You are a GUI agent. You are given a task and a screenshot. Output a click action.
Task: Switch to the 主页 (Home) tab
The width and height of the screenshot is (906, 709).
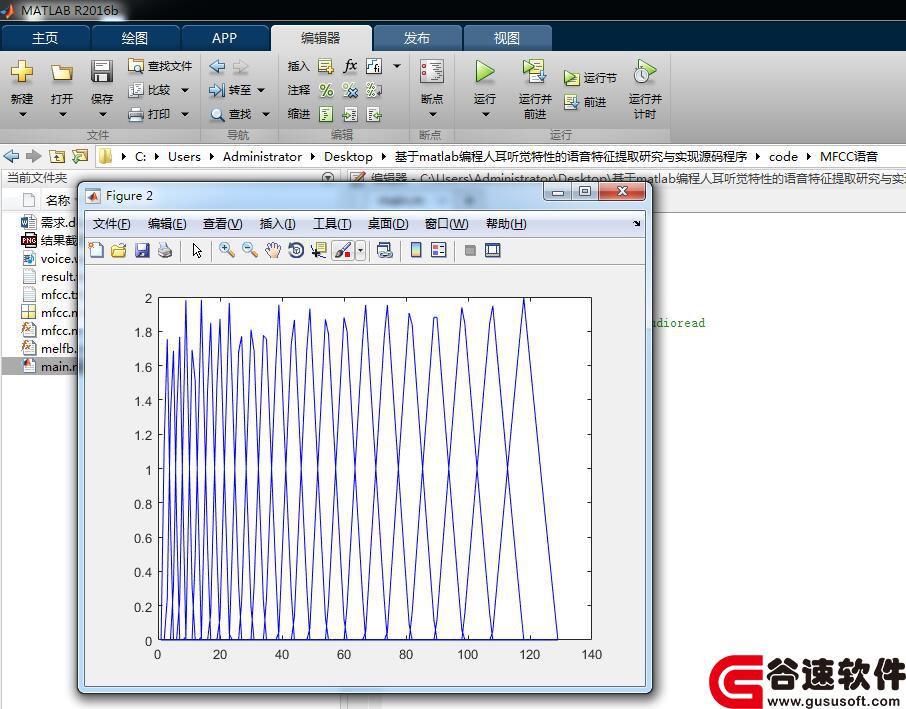45,38
